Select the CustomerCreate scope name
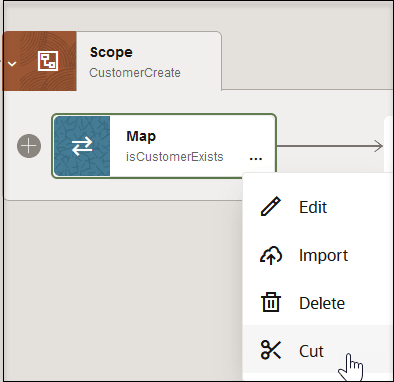394x382 pixels. coord(135,73)
